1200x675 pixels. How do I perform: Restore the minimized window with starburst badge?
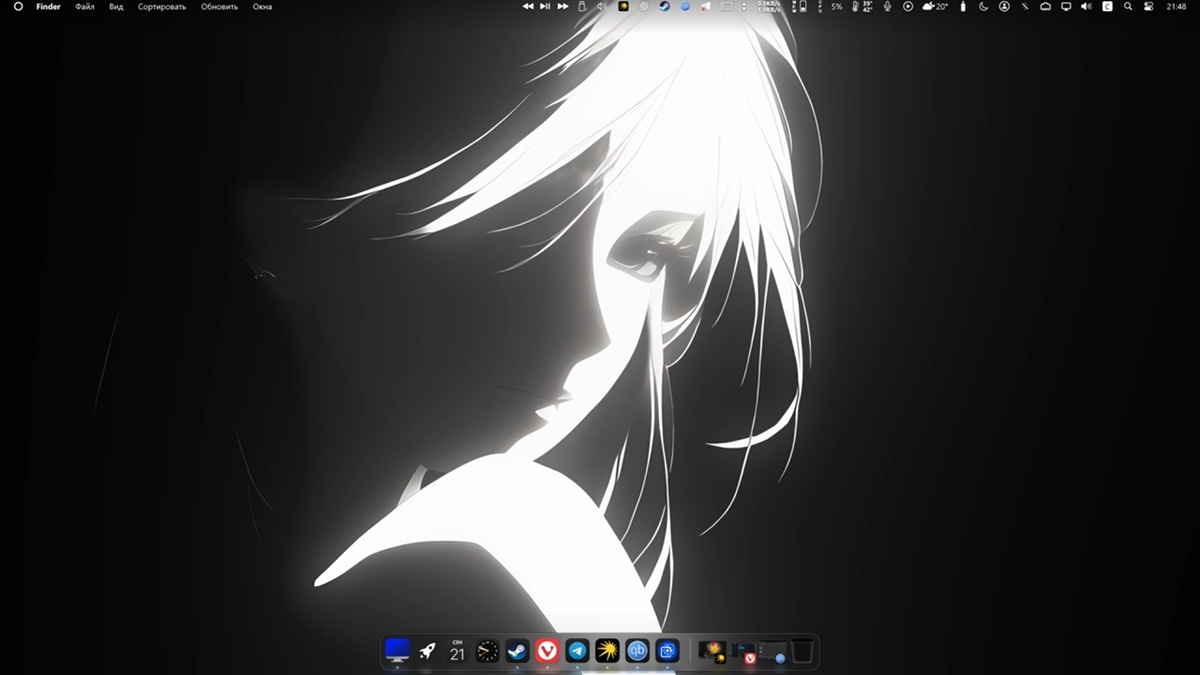click(712, 652)
